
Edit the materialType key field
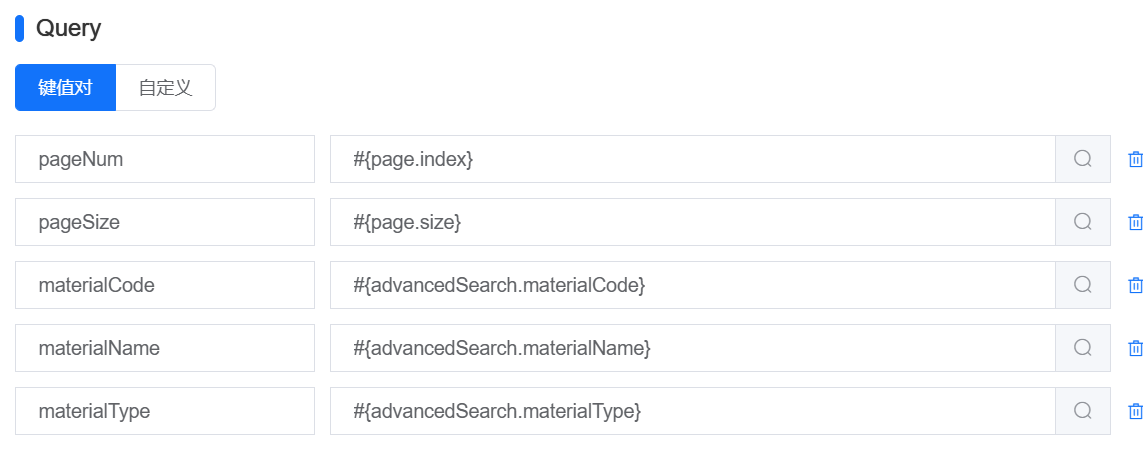165,411
